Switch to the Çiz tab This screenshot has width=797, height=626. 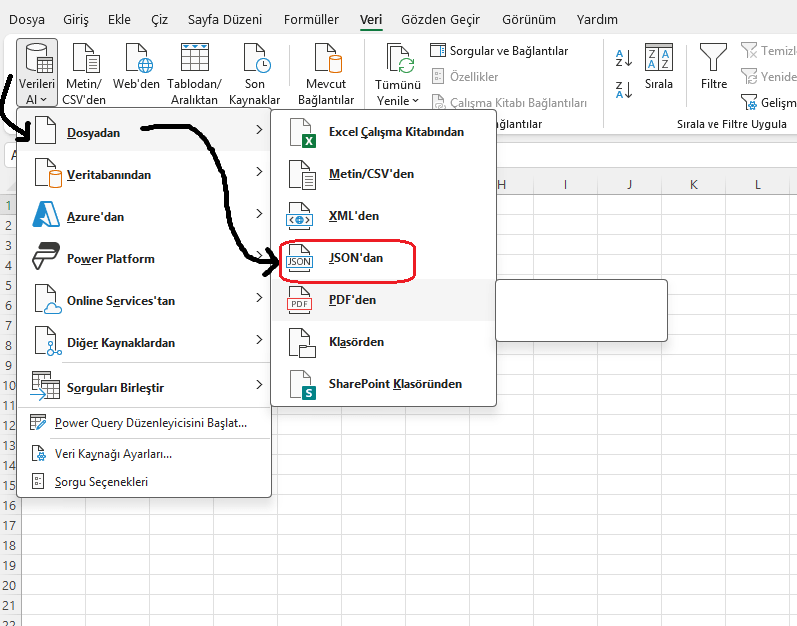[x=159, y=19]
